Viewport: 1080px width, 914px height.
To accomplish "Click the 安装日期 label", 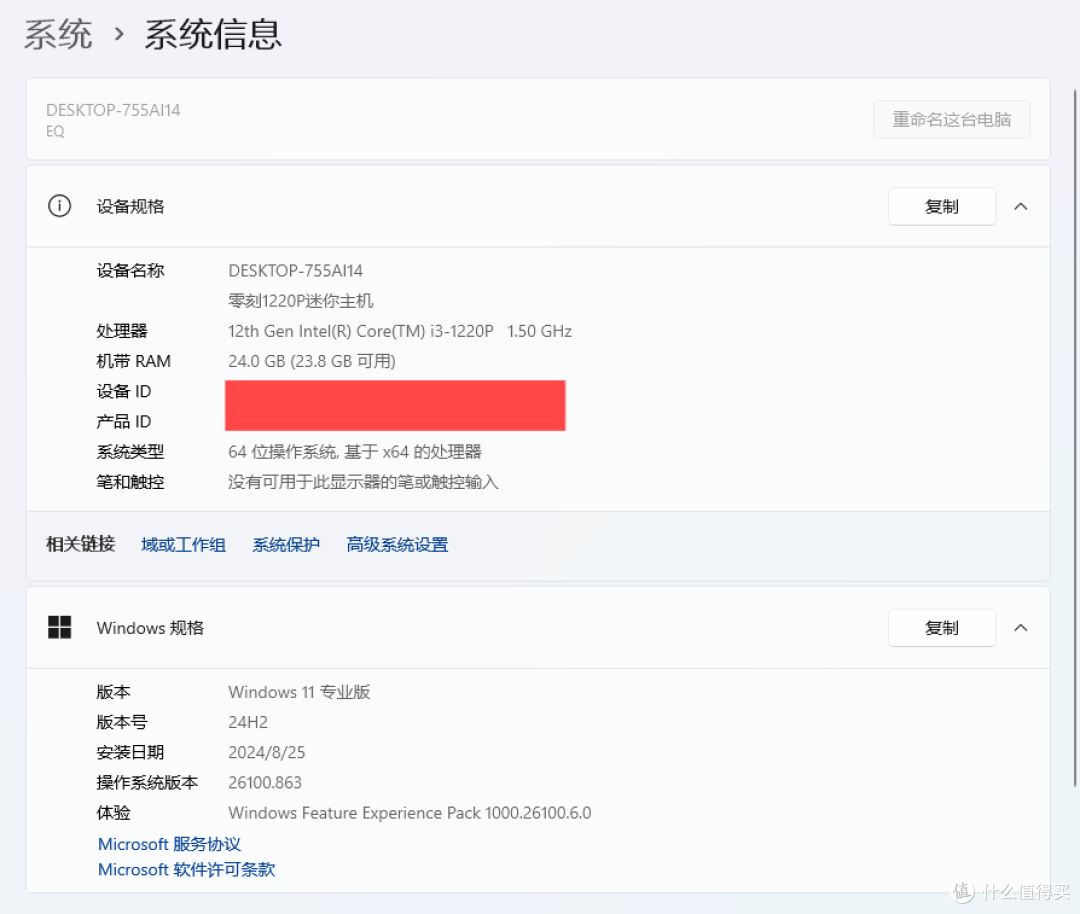I will tap(130, 752).
